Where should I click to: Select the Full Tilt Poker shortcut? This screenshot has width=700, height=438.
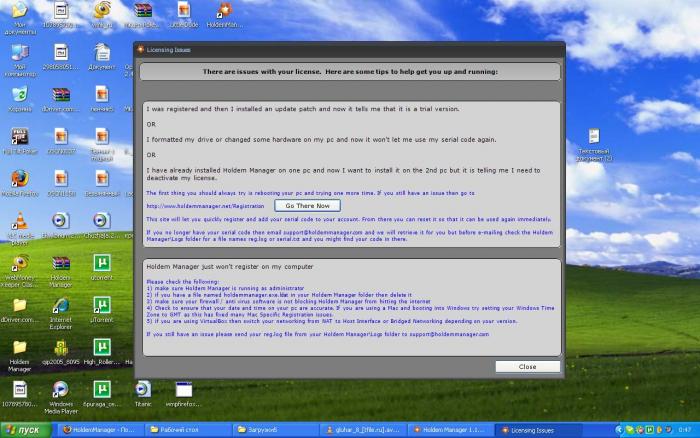[x=20, y=141]
